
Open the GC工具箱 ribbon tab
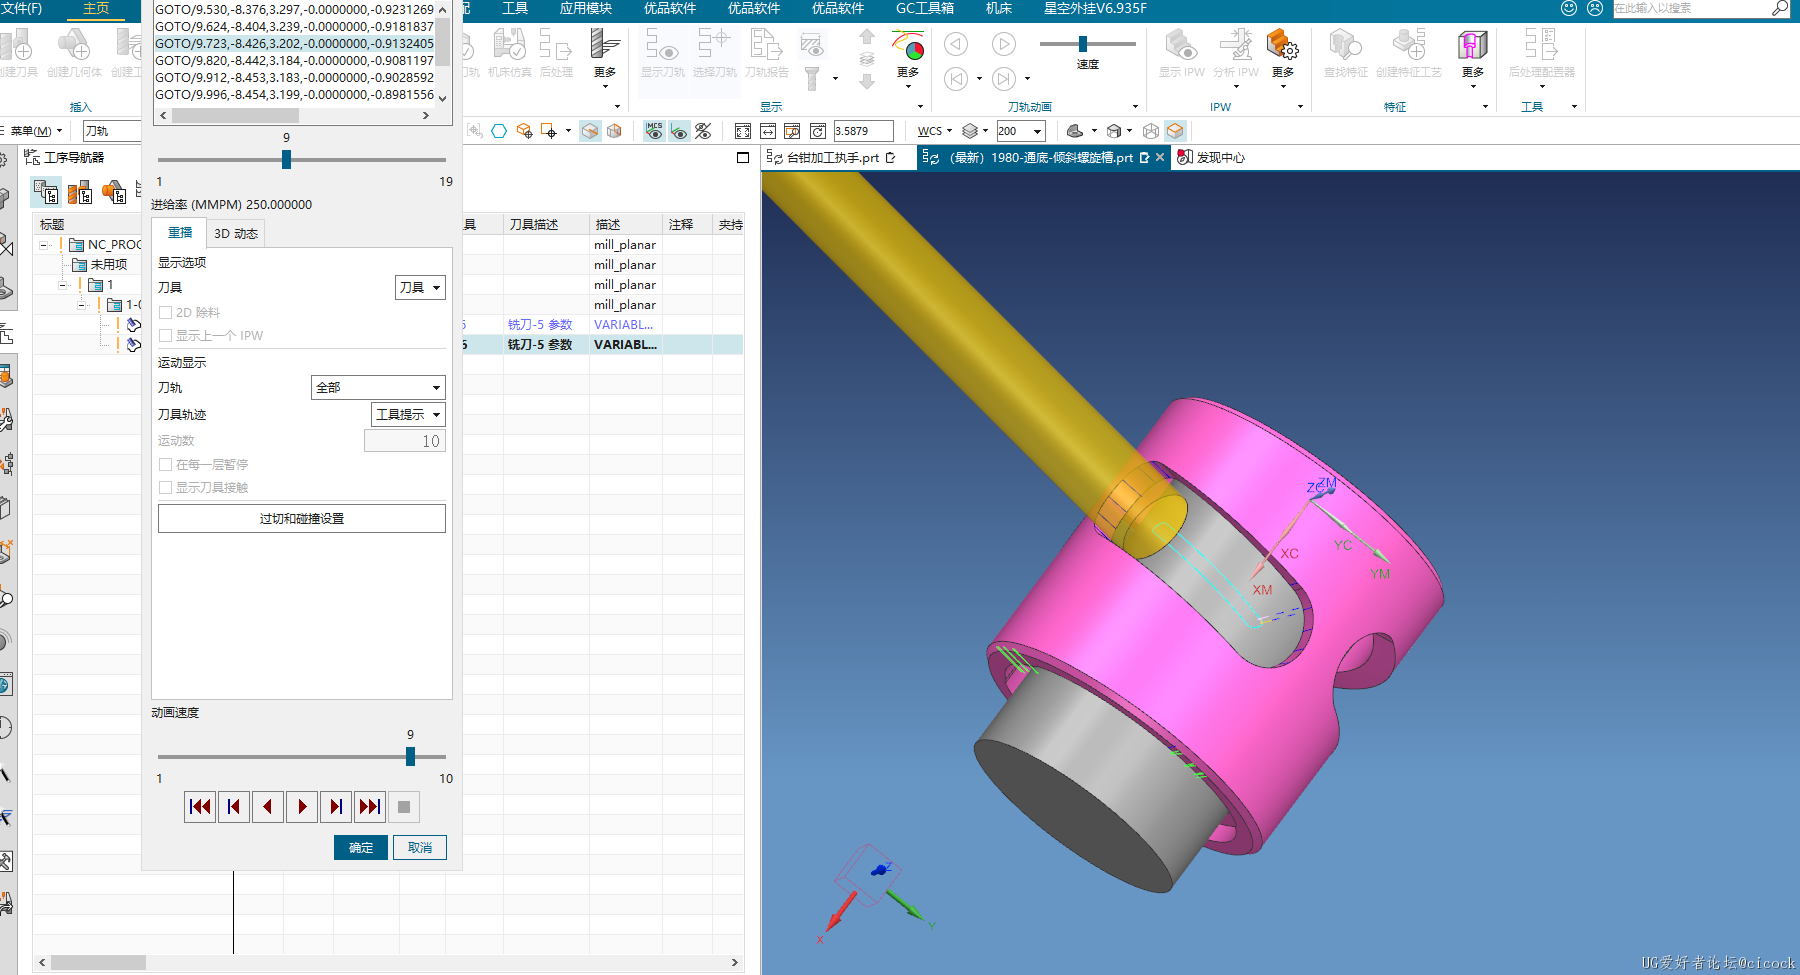[x=925, y=9]
